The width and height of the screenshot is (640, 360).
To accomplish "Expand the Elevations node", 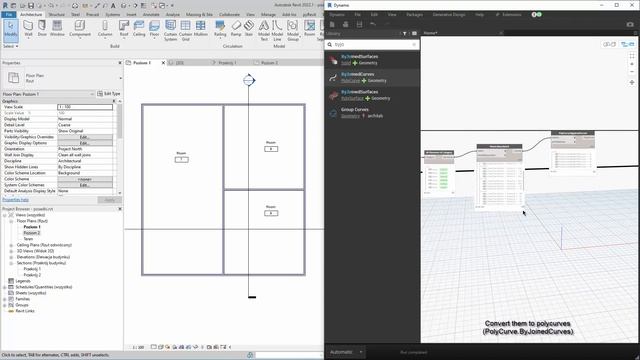I will [x=11, y=257].
